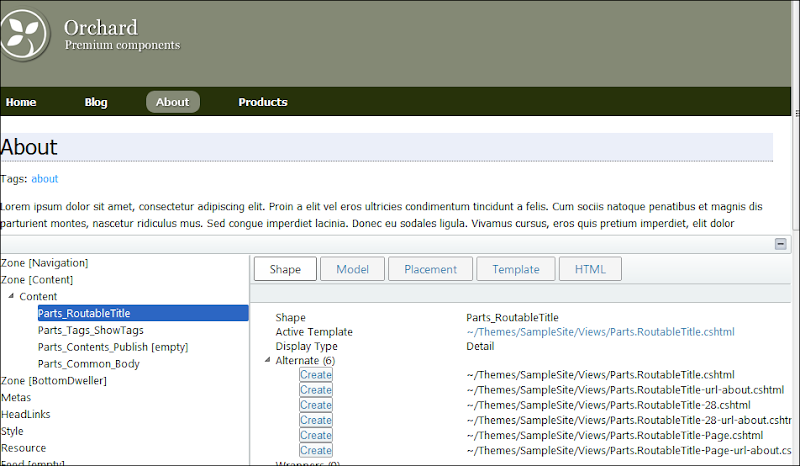Select Parts_Common_Body tree item
This screenshot has height=466, width=800.
[x=89, y=364]
